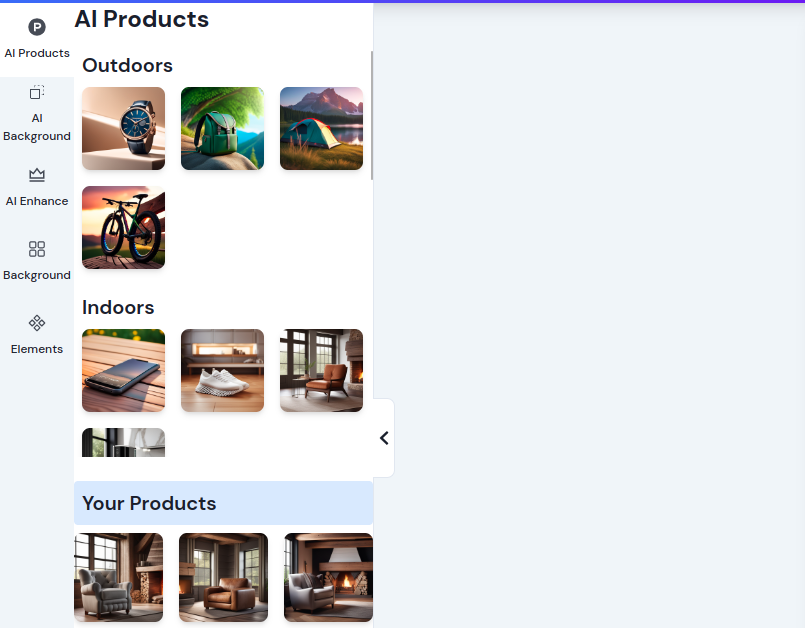
Task: Open the AI Products sidebar icon
Action: (37, 27)
